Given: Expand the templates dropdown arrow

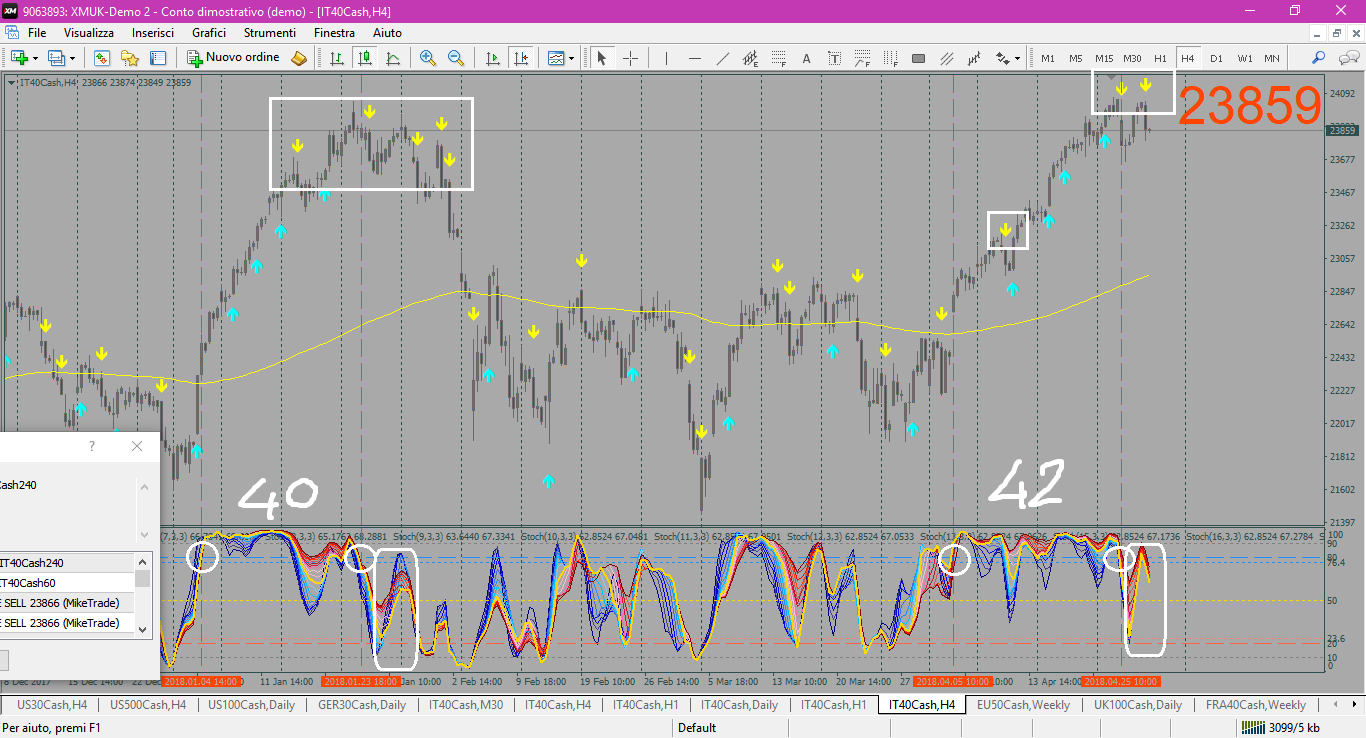Looking at the screenshot, I should pos(572,58).
